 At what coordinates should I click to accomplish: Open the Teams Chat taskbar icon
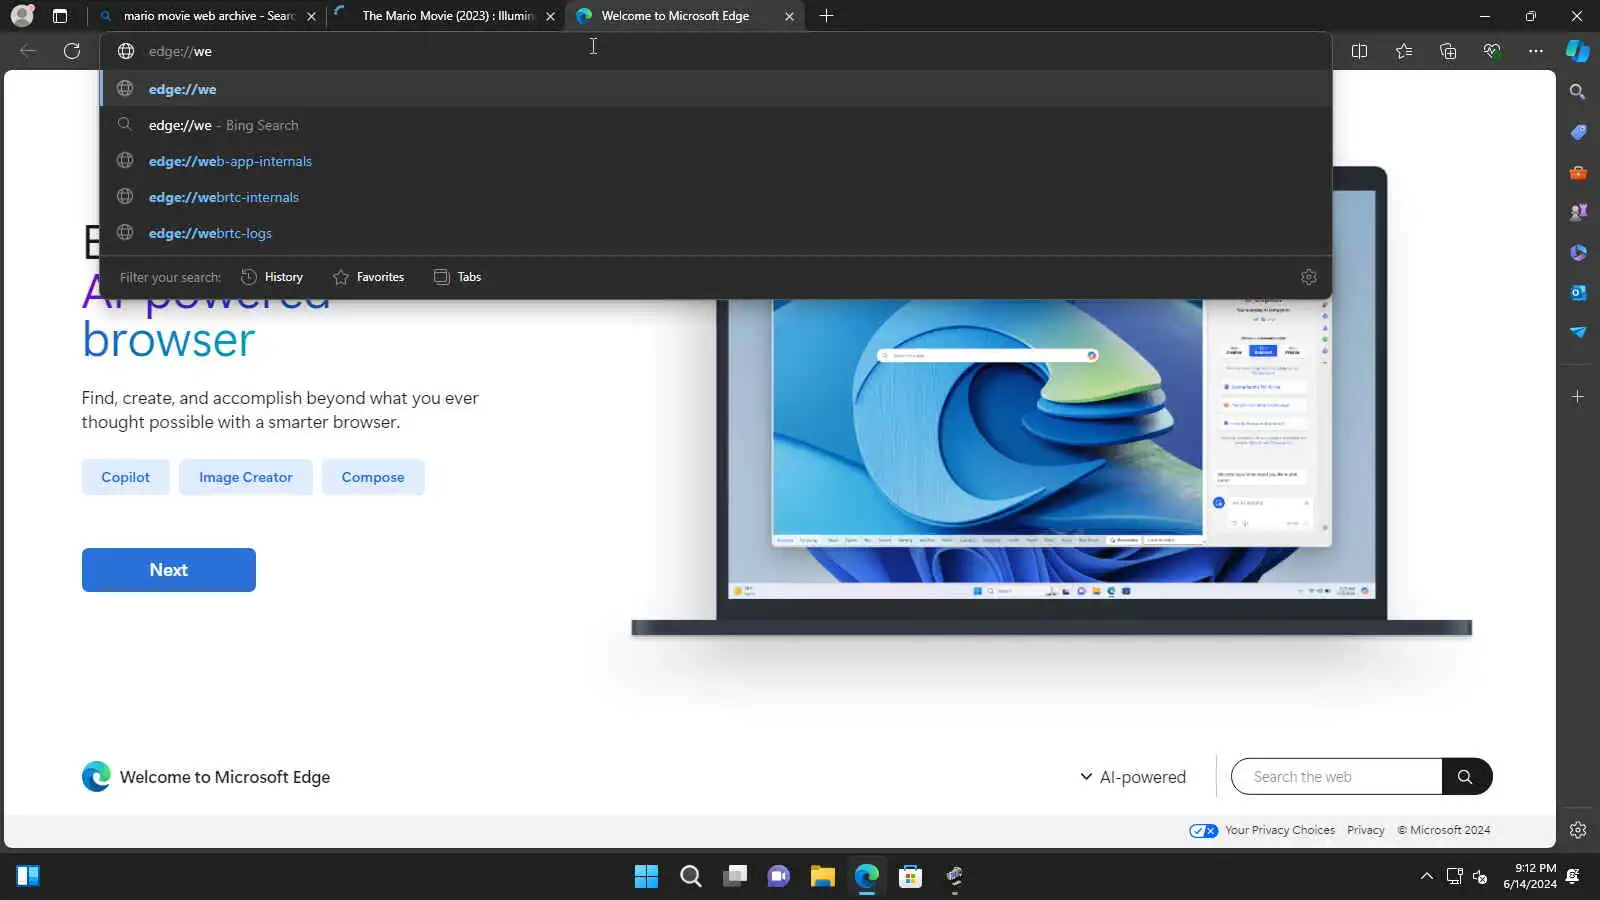(x=779, y=877)
